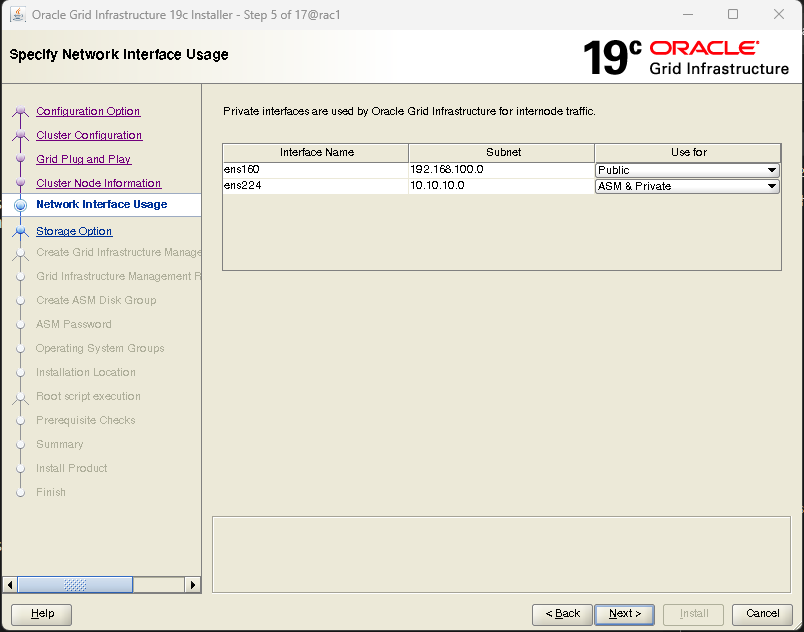Click the Cancel button
The width and height of the screenshot is (804, 632).
(x=762, y=614)
